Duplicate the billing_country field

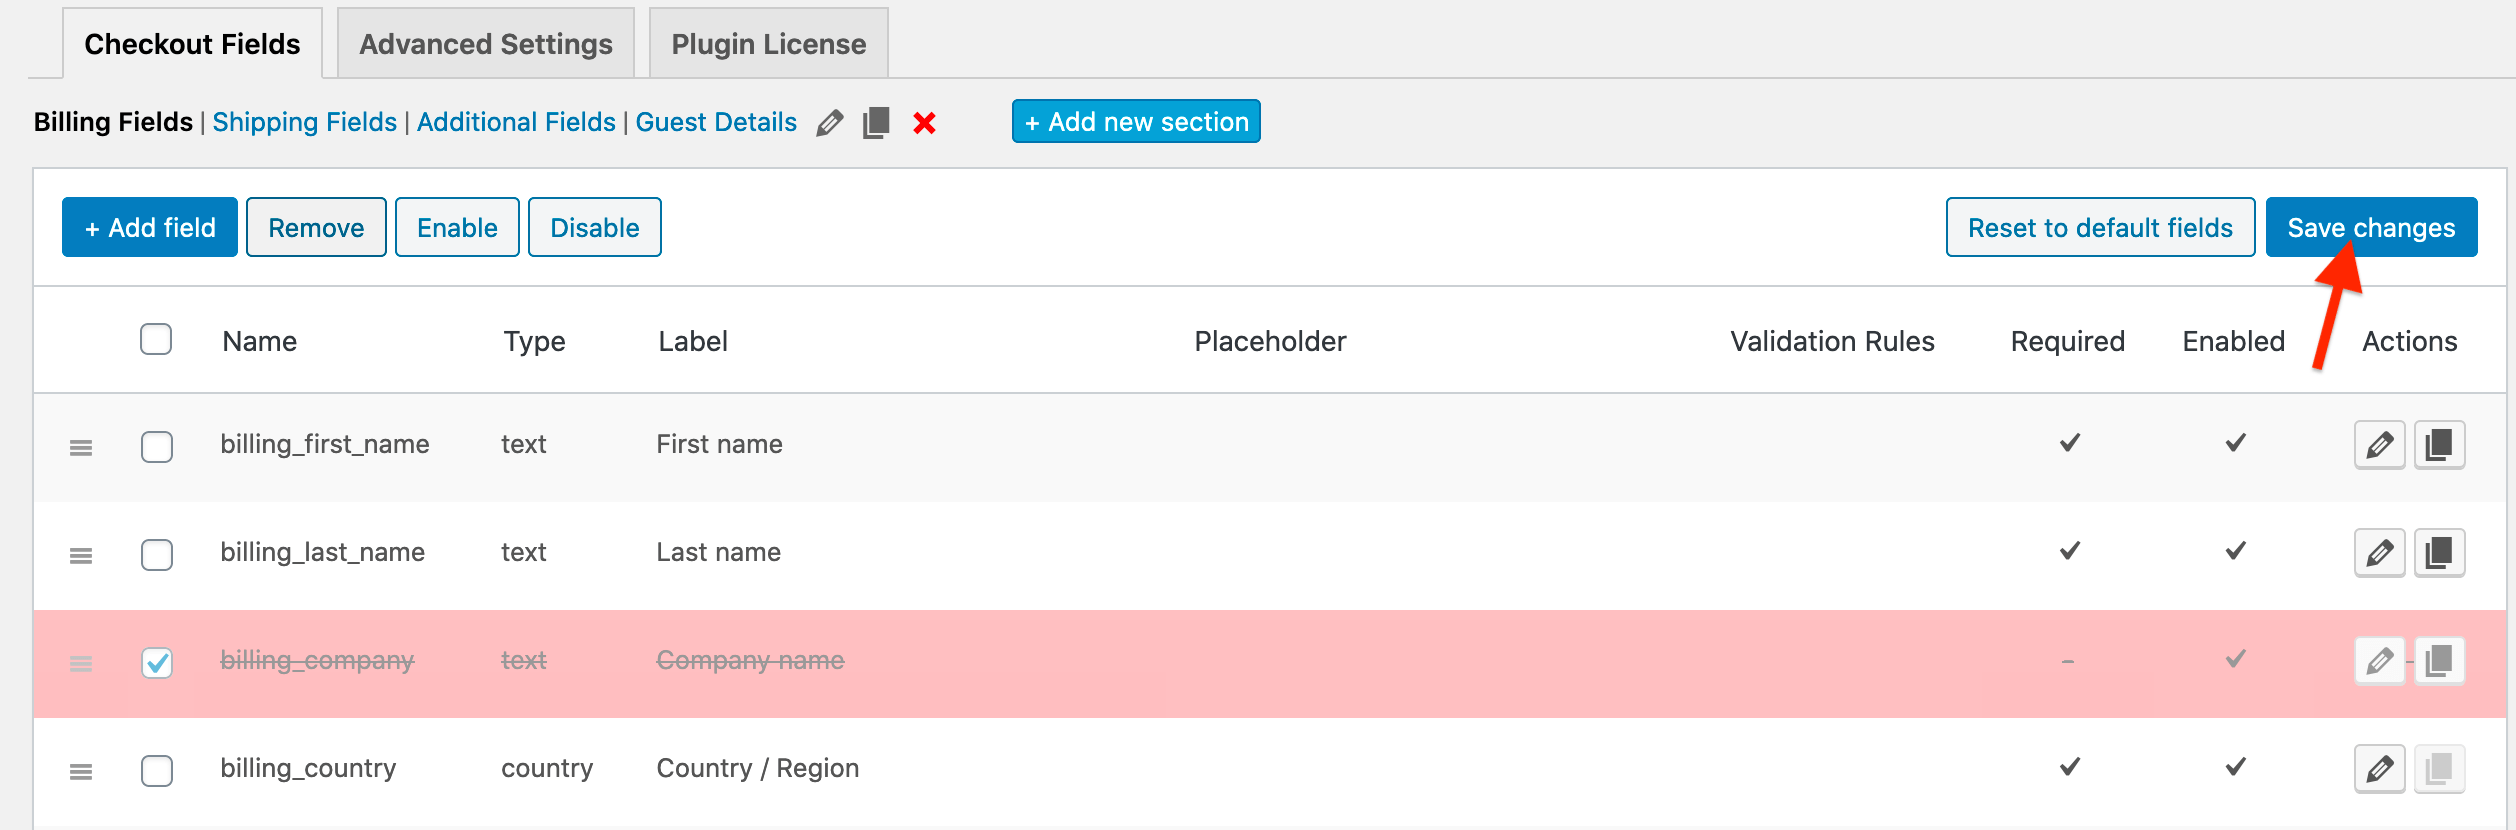(2440, 768)
